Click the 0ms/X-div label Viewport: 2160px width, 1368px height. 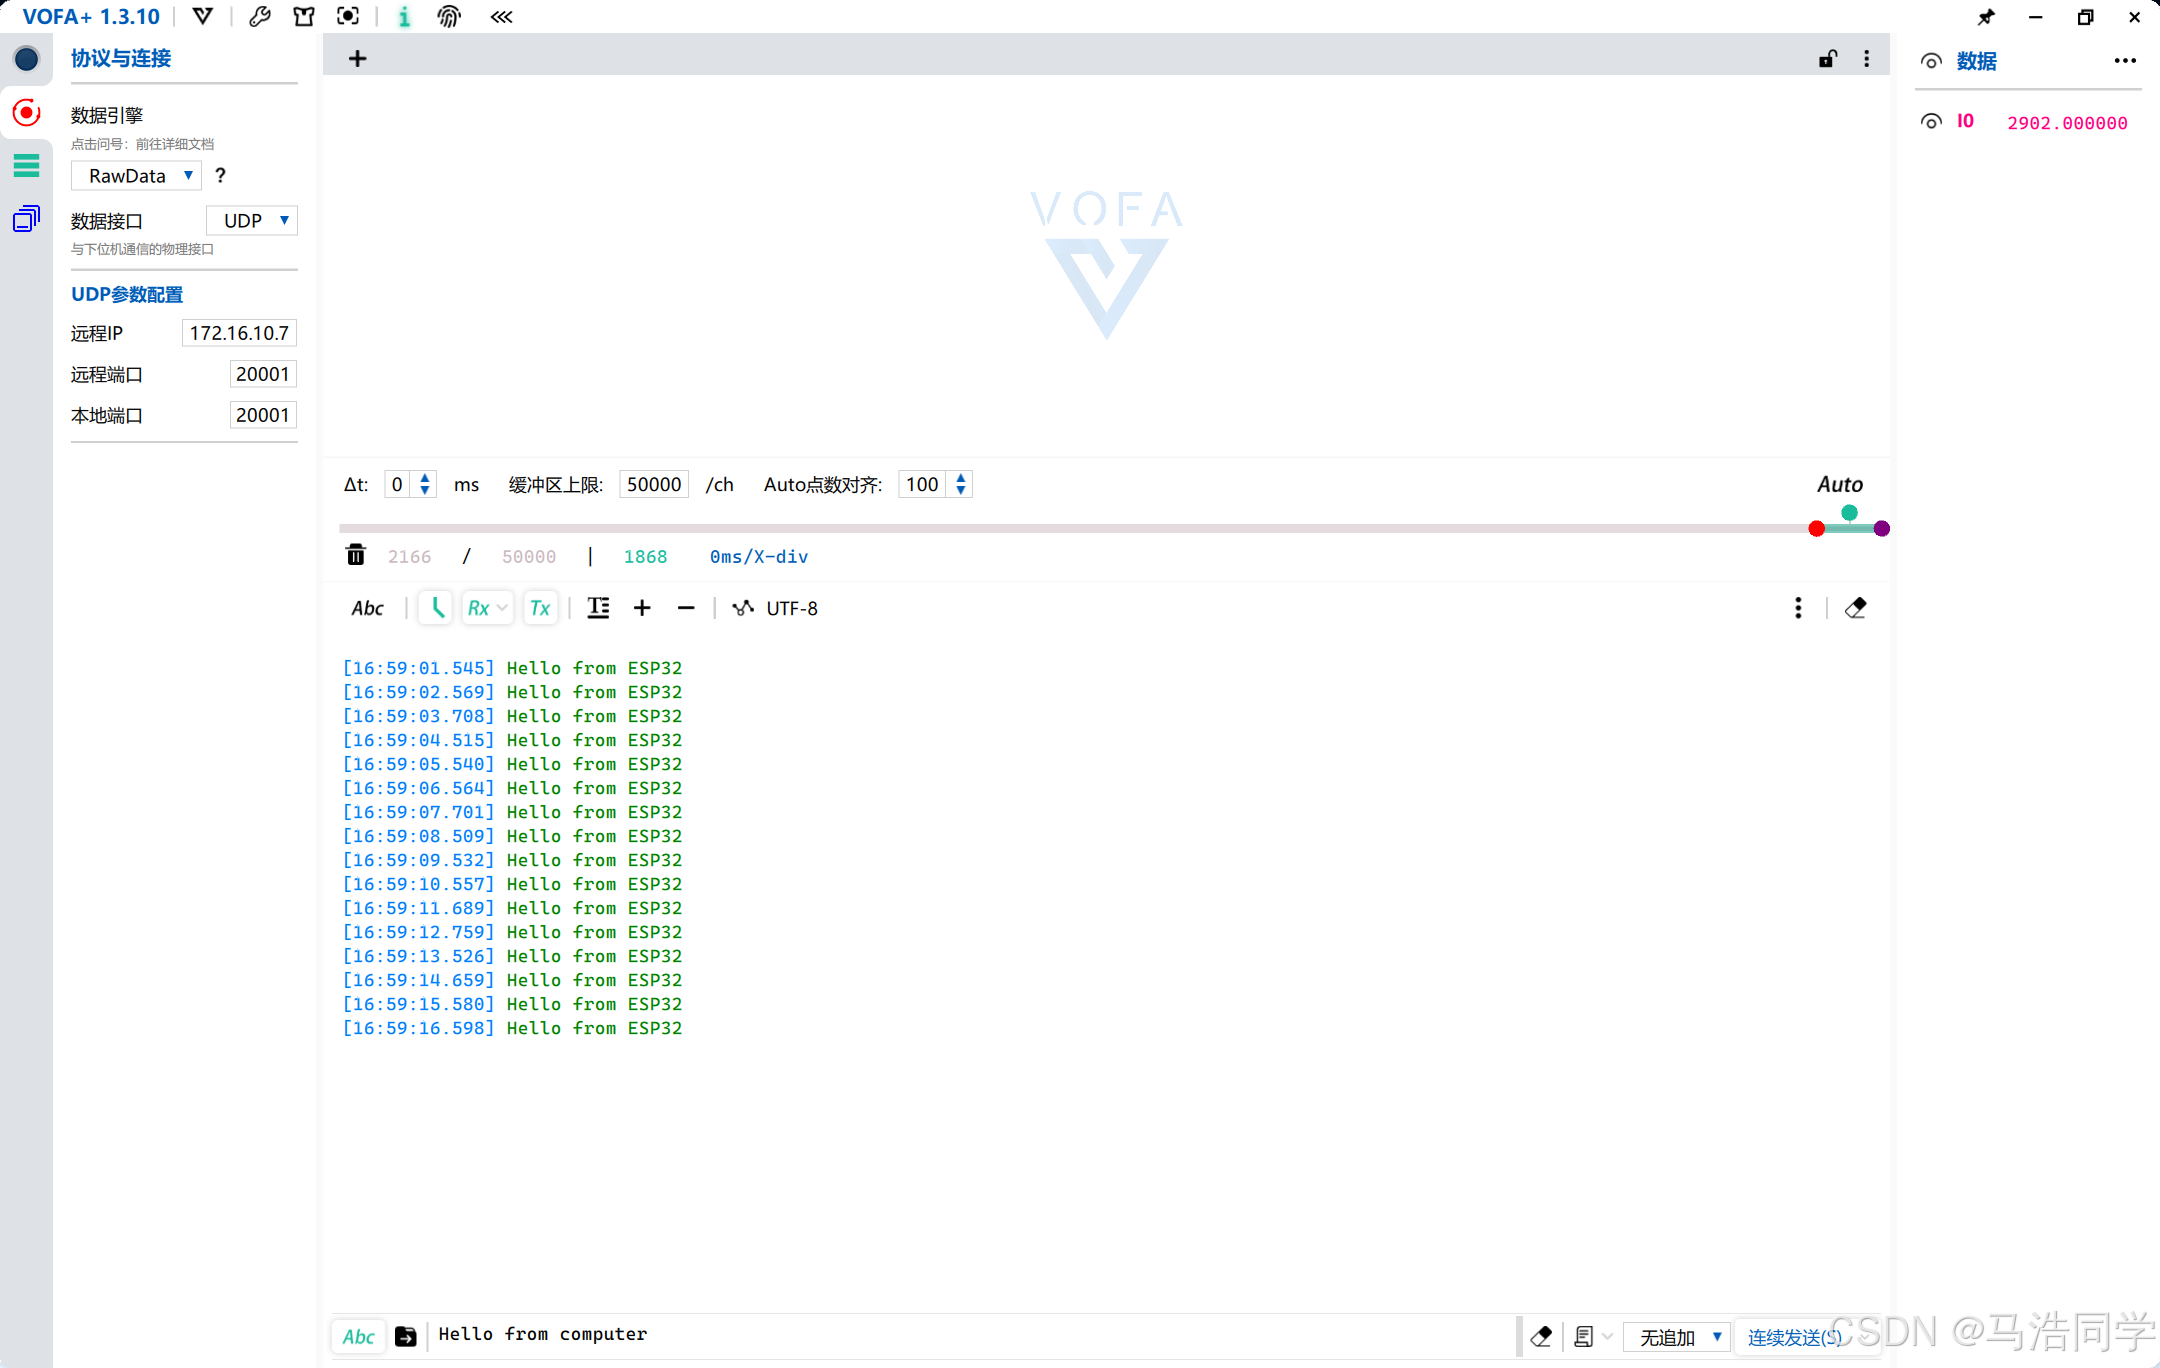coord(759,556)
